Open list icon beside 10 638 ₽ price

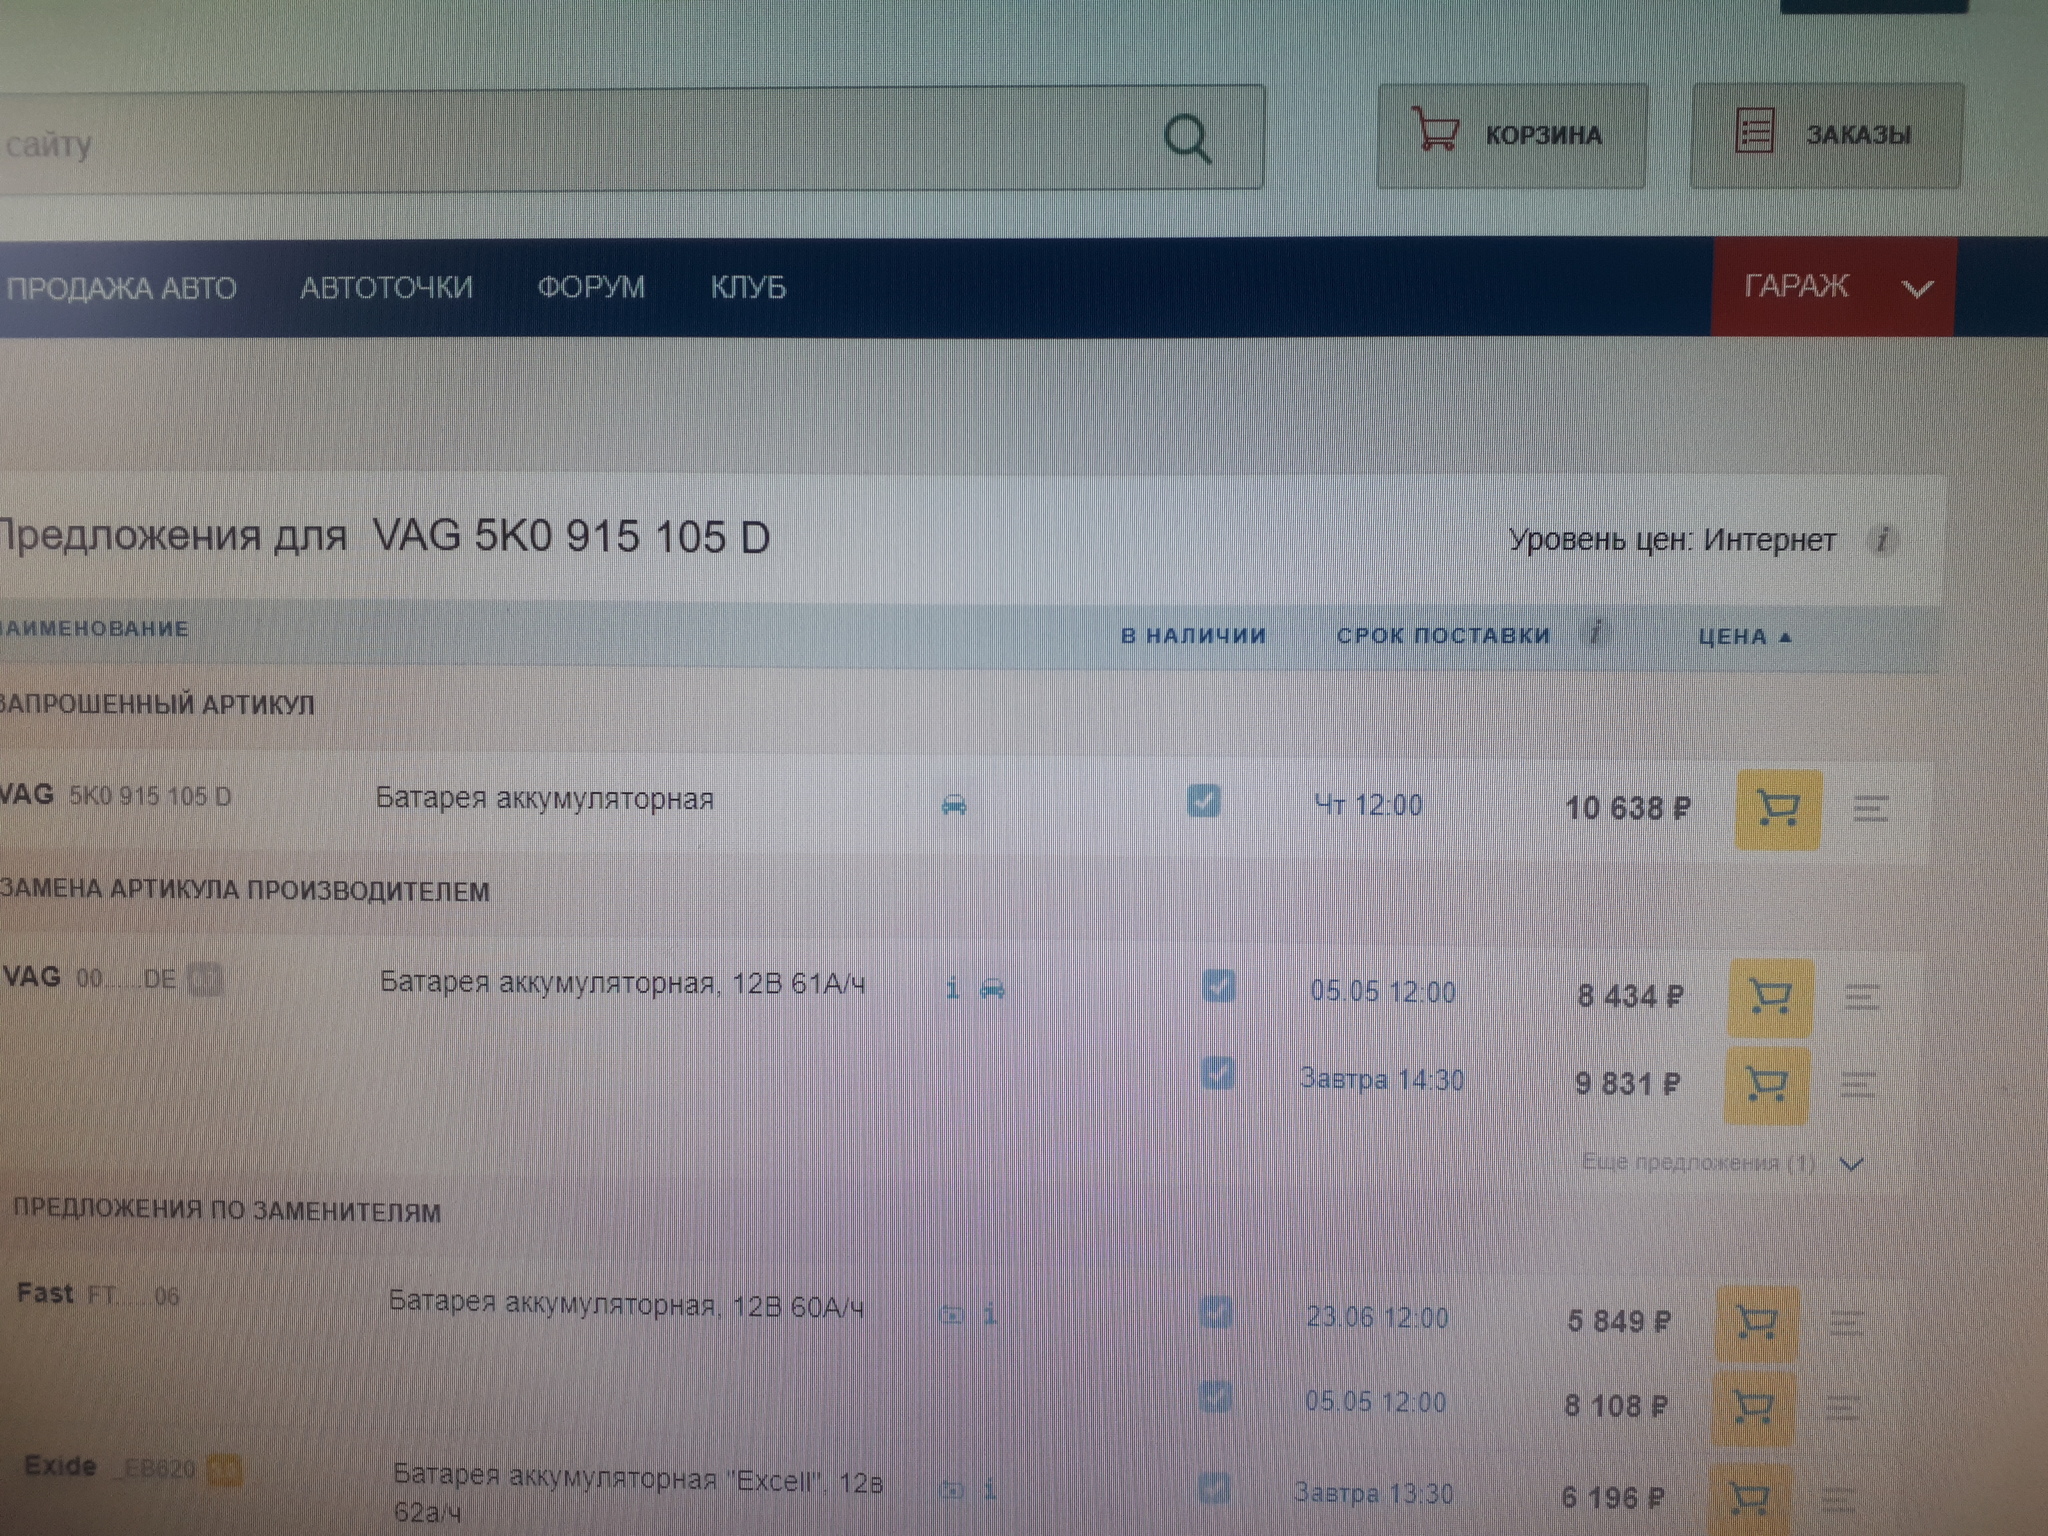pos(1870,808)
